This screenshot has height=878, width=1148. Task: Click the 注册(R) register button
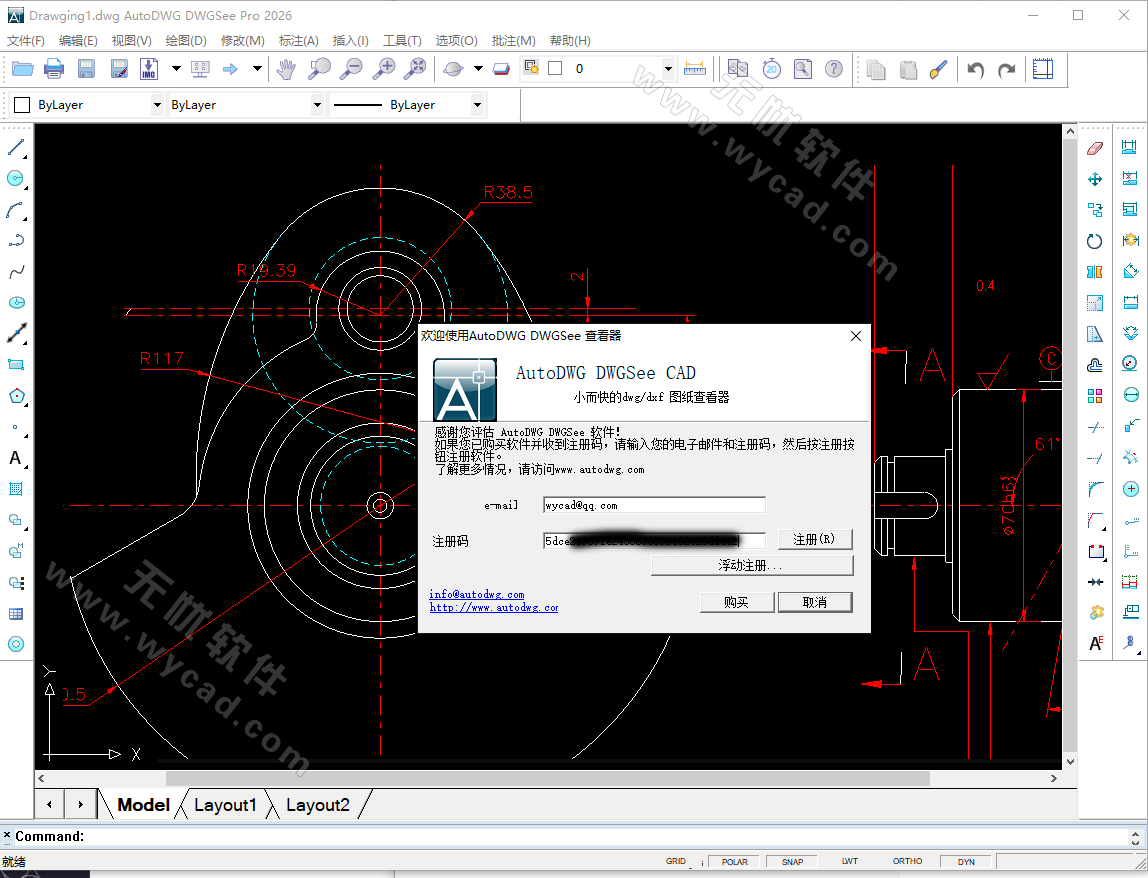coord(814,540)
